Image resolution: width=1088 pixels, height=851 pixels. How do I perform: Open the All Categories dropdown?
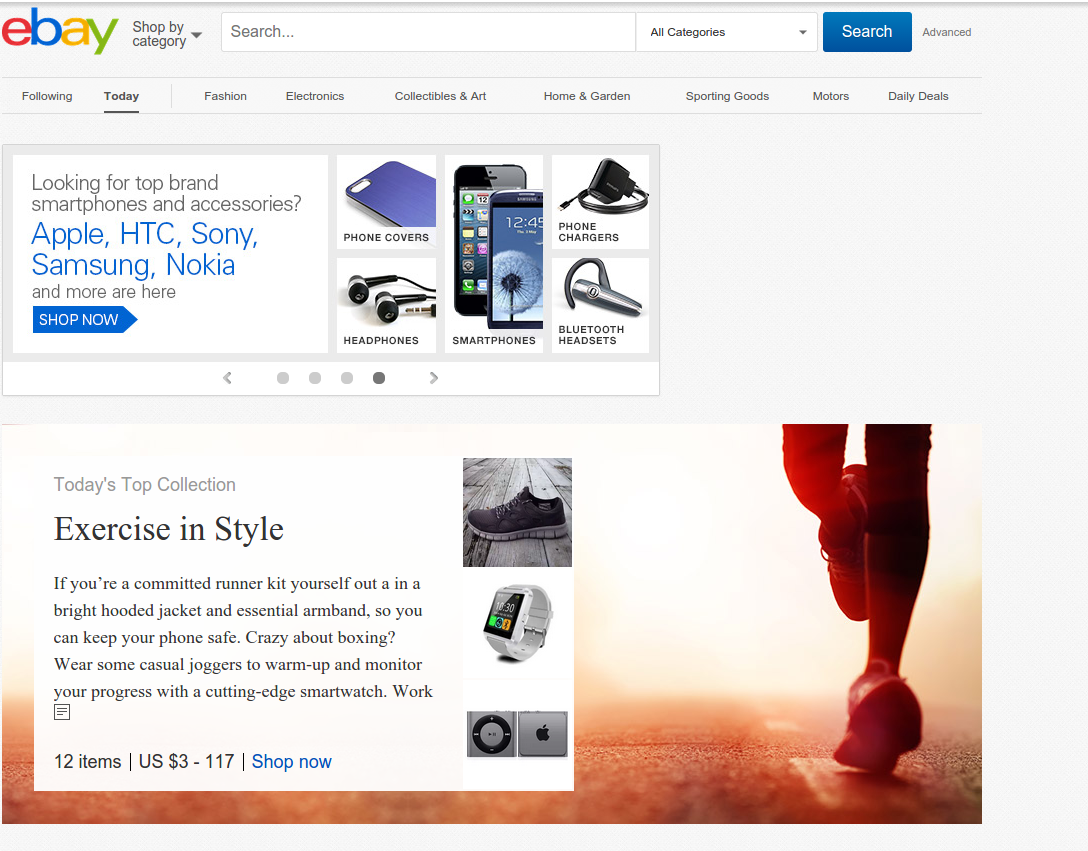pyautogui.click(x=726, y=32)
